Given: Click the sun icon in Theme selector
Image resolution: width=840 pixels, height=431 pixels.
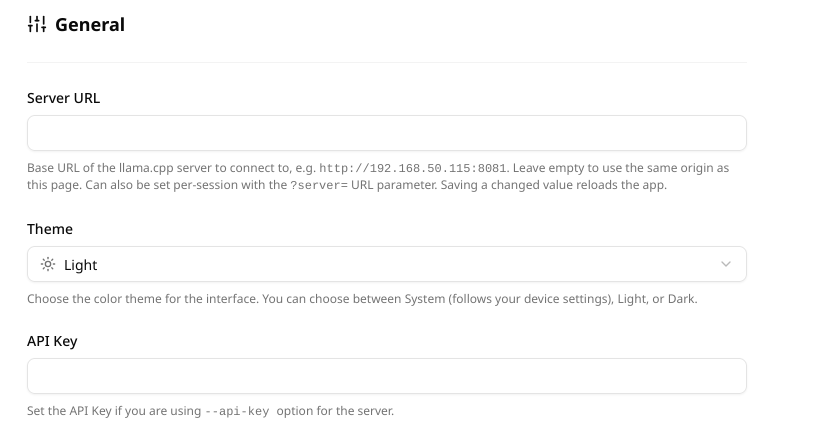Looking at the screenshot, I should [x=48, y=264].
